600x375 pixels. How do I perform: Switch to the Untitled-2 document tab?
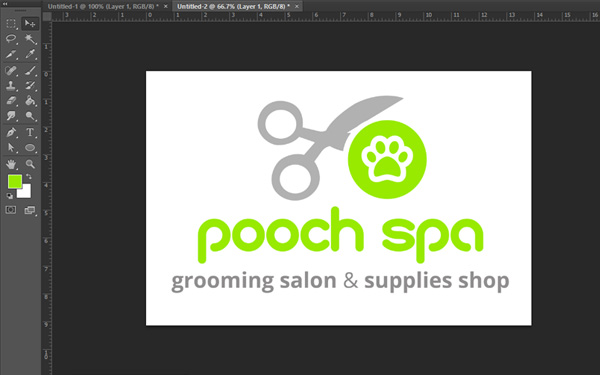[233, 6]
